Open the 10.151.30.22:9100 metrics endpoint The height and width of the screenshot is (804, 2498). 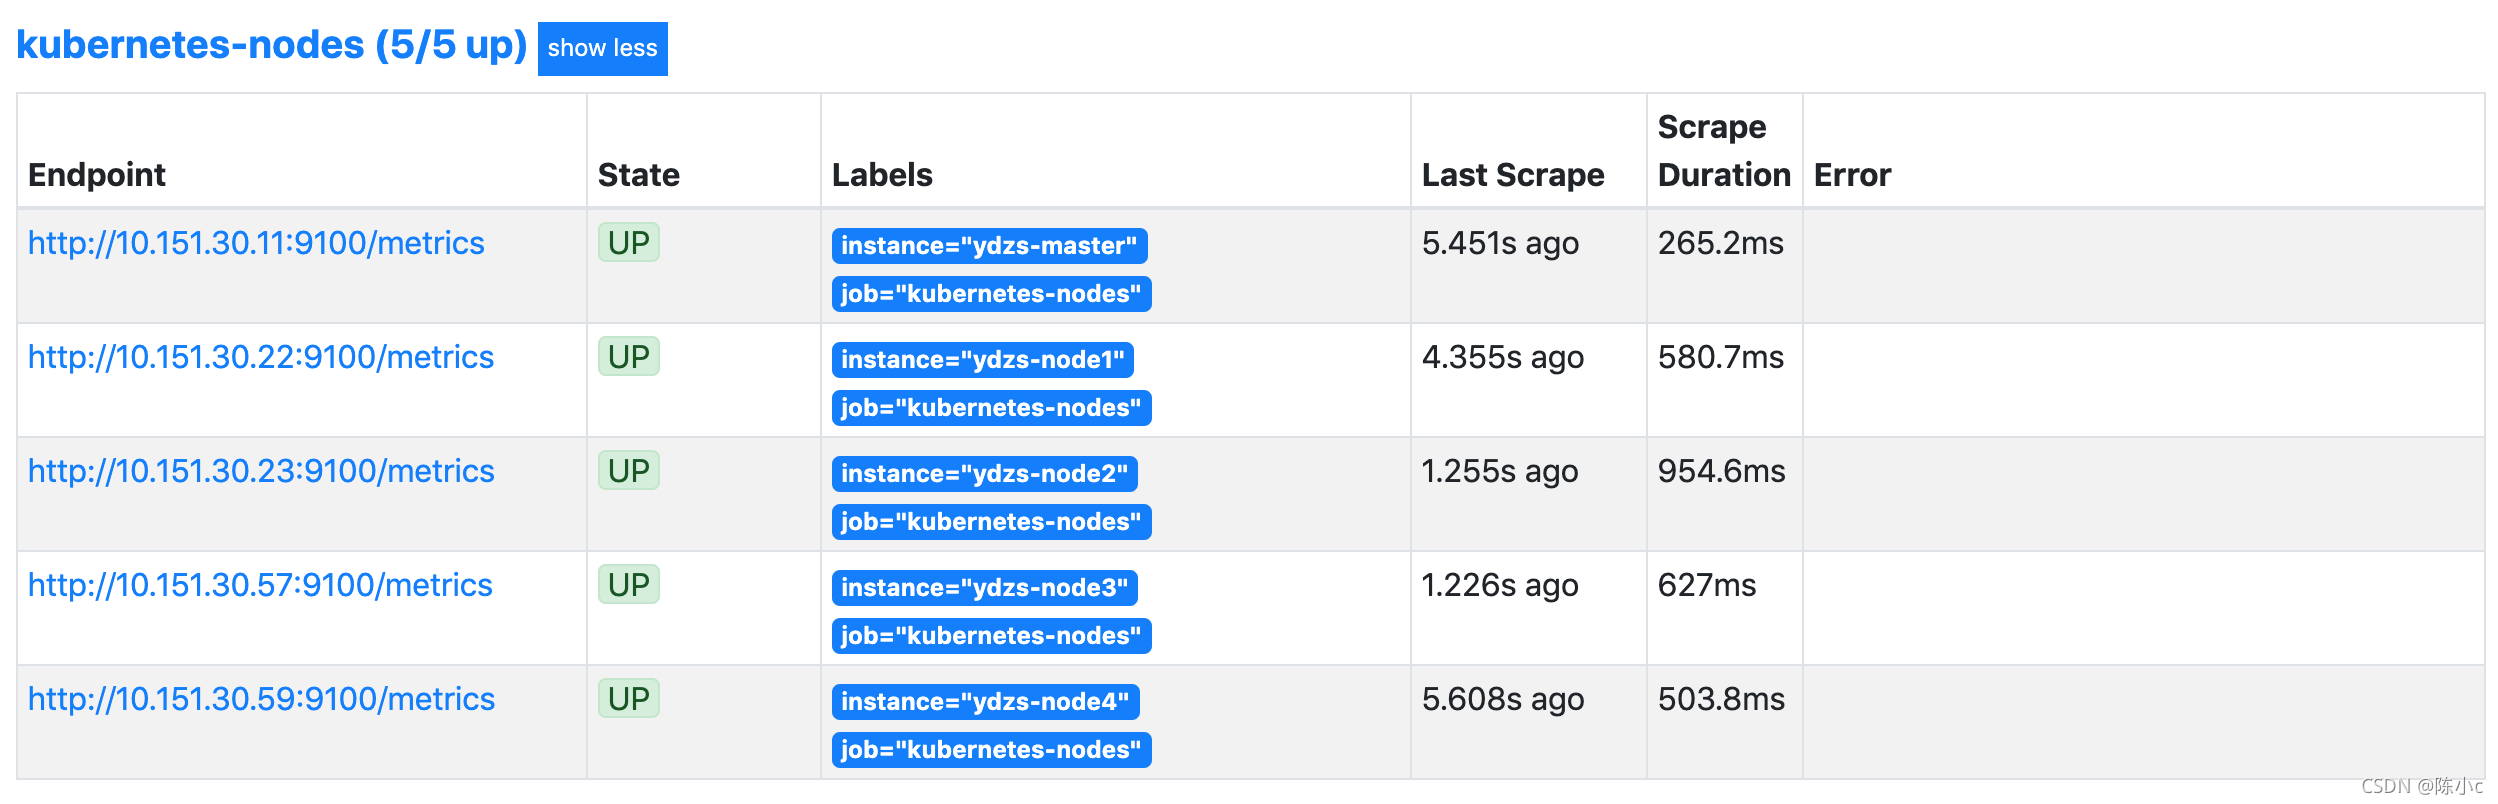click(261, 357)
